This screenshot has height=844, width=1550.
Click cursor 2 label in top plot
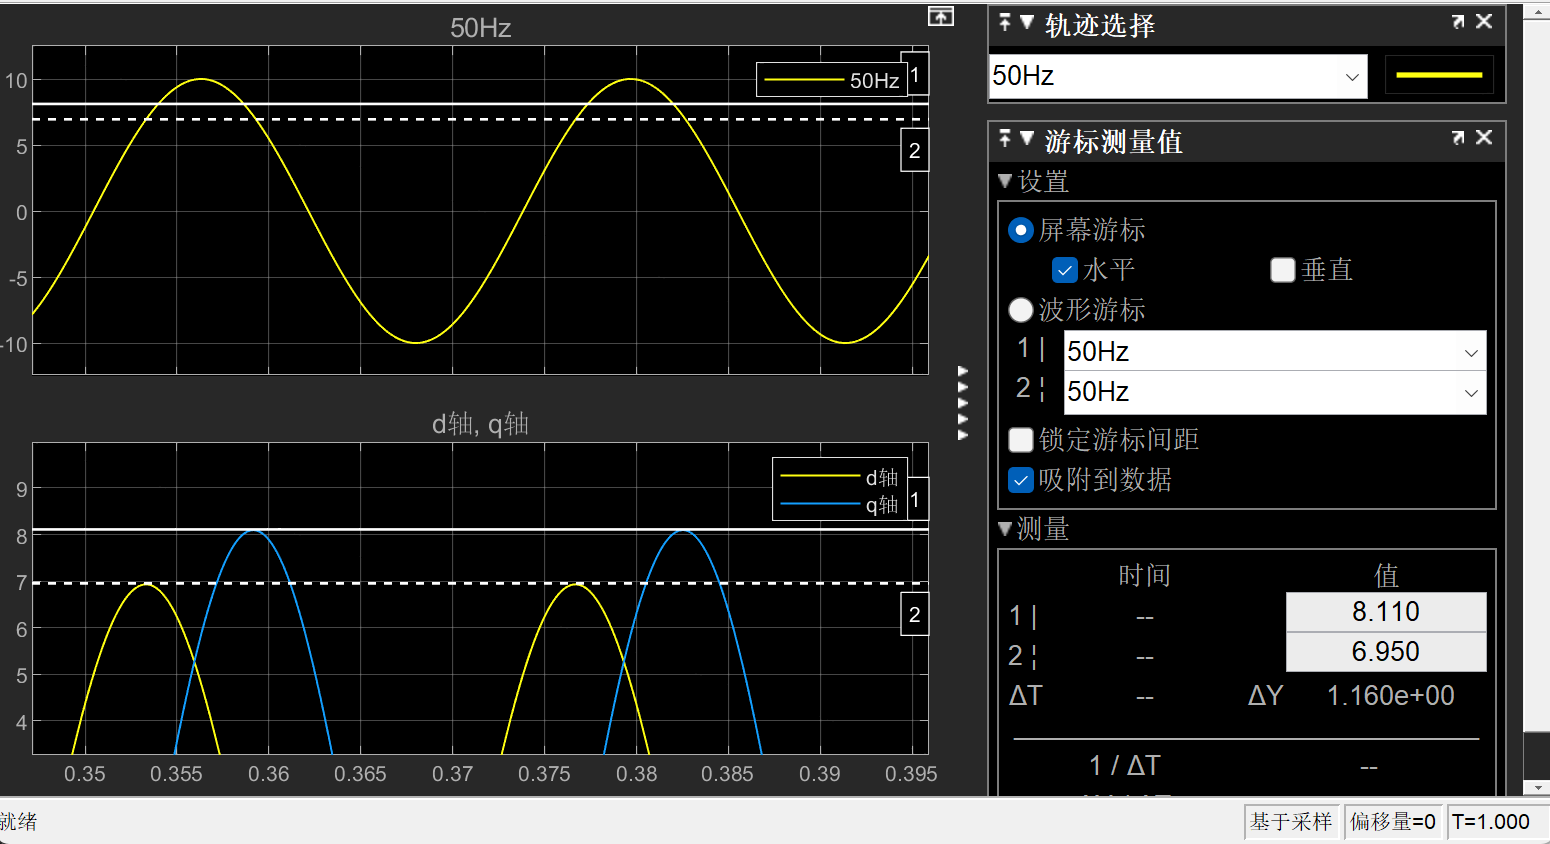(914, 151)
